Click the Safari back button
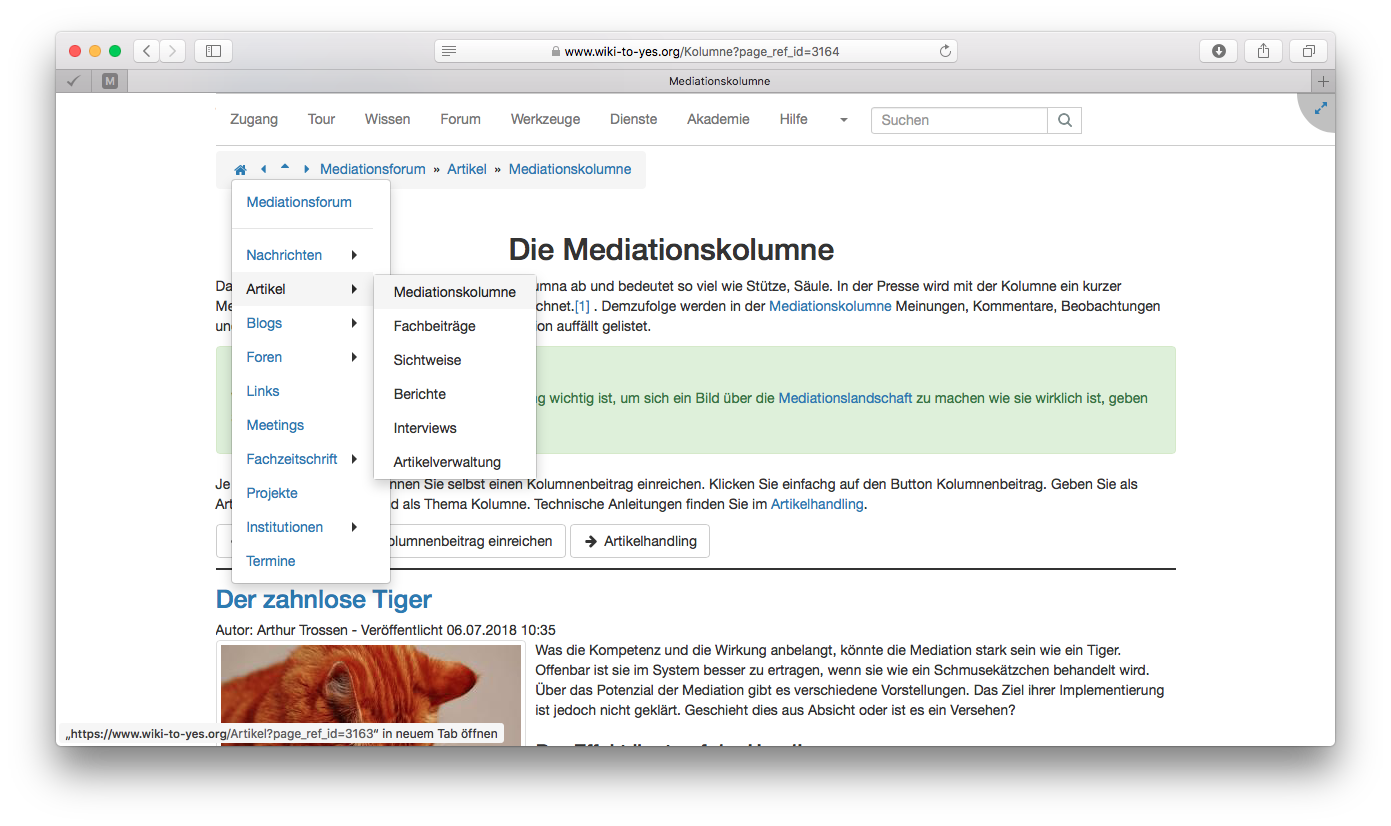The image size is (1391, 826). 147,51
